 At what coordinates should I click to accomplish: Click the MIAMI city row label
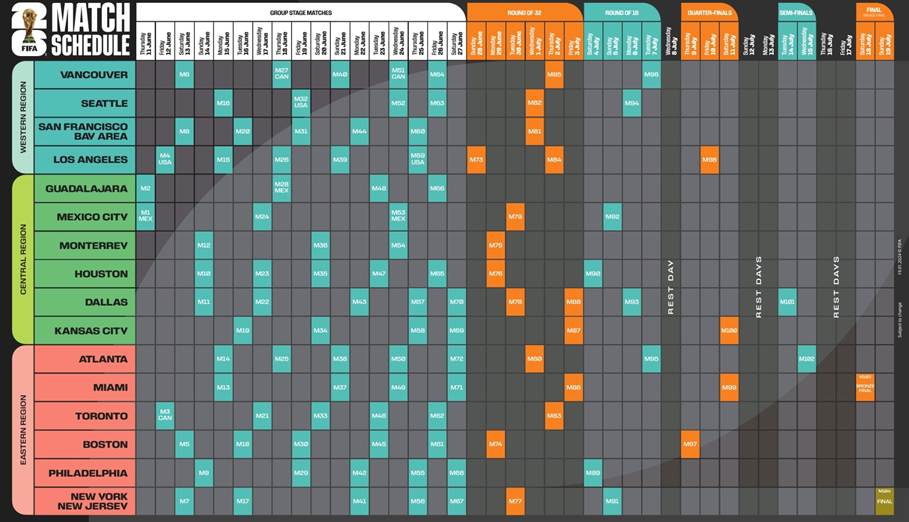85,387
